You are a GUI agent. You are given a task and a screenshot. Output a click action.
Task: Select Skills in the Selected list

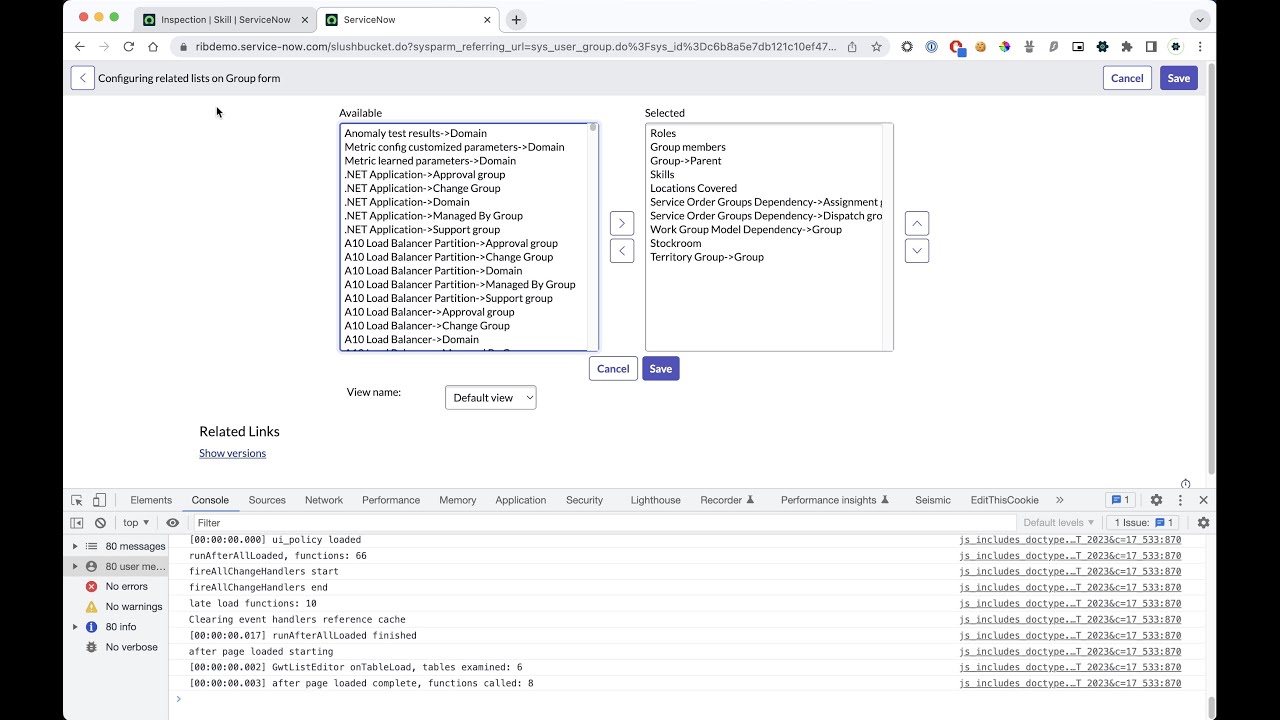click(662, 174)
